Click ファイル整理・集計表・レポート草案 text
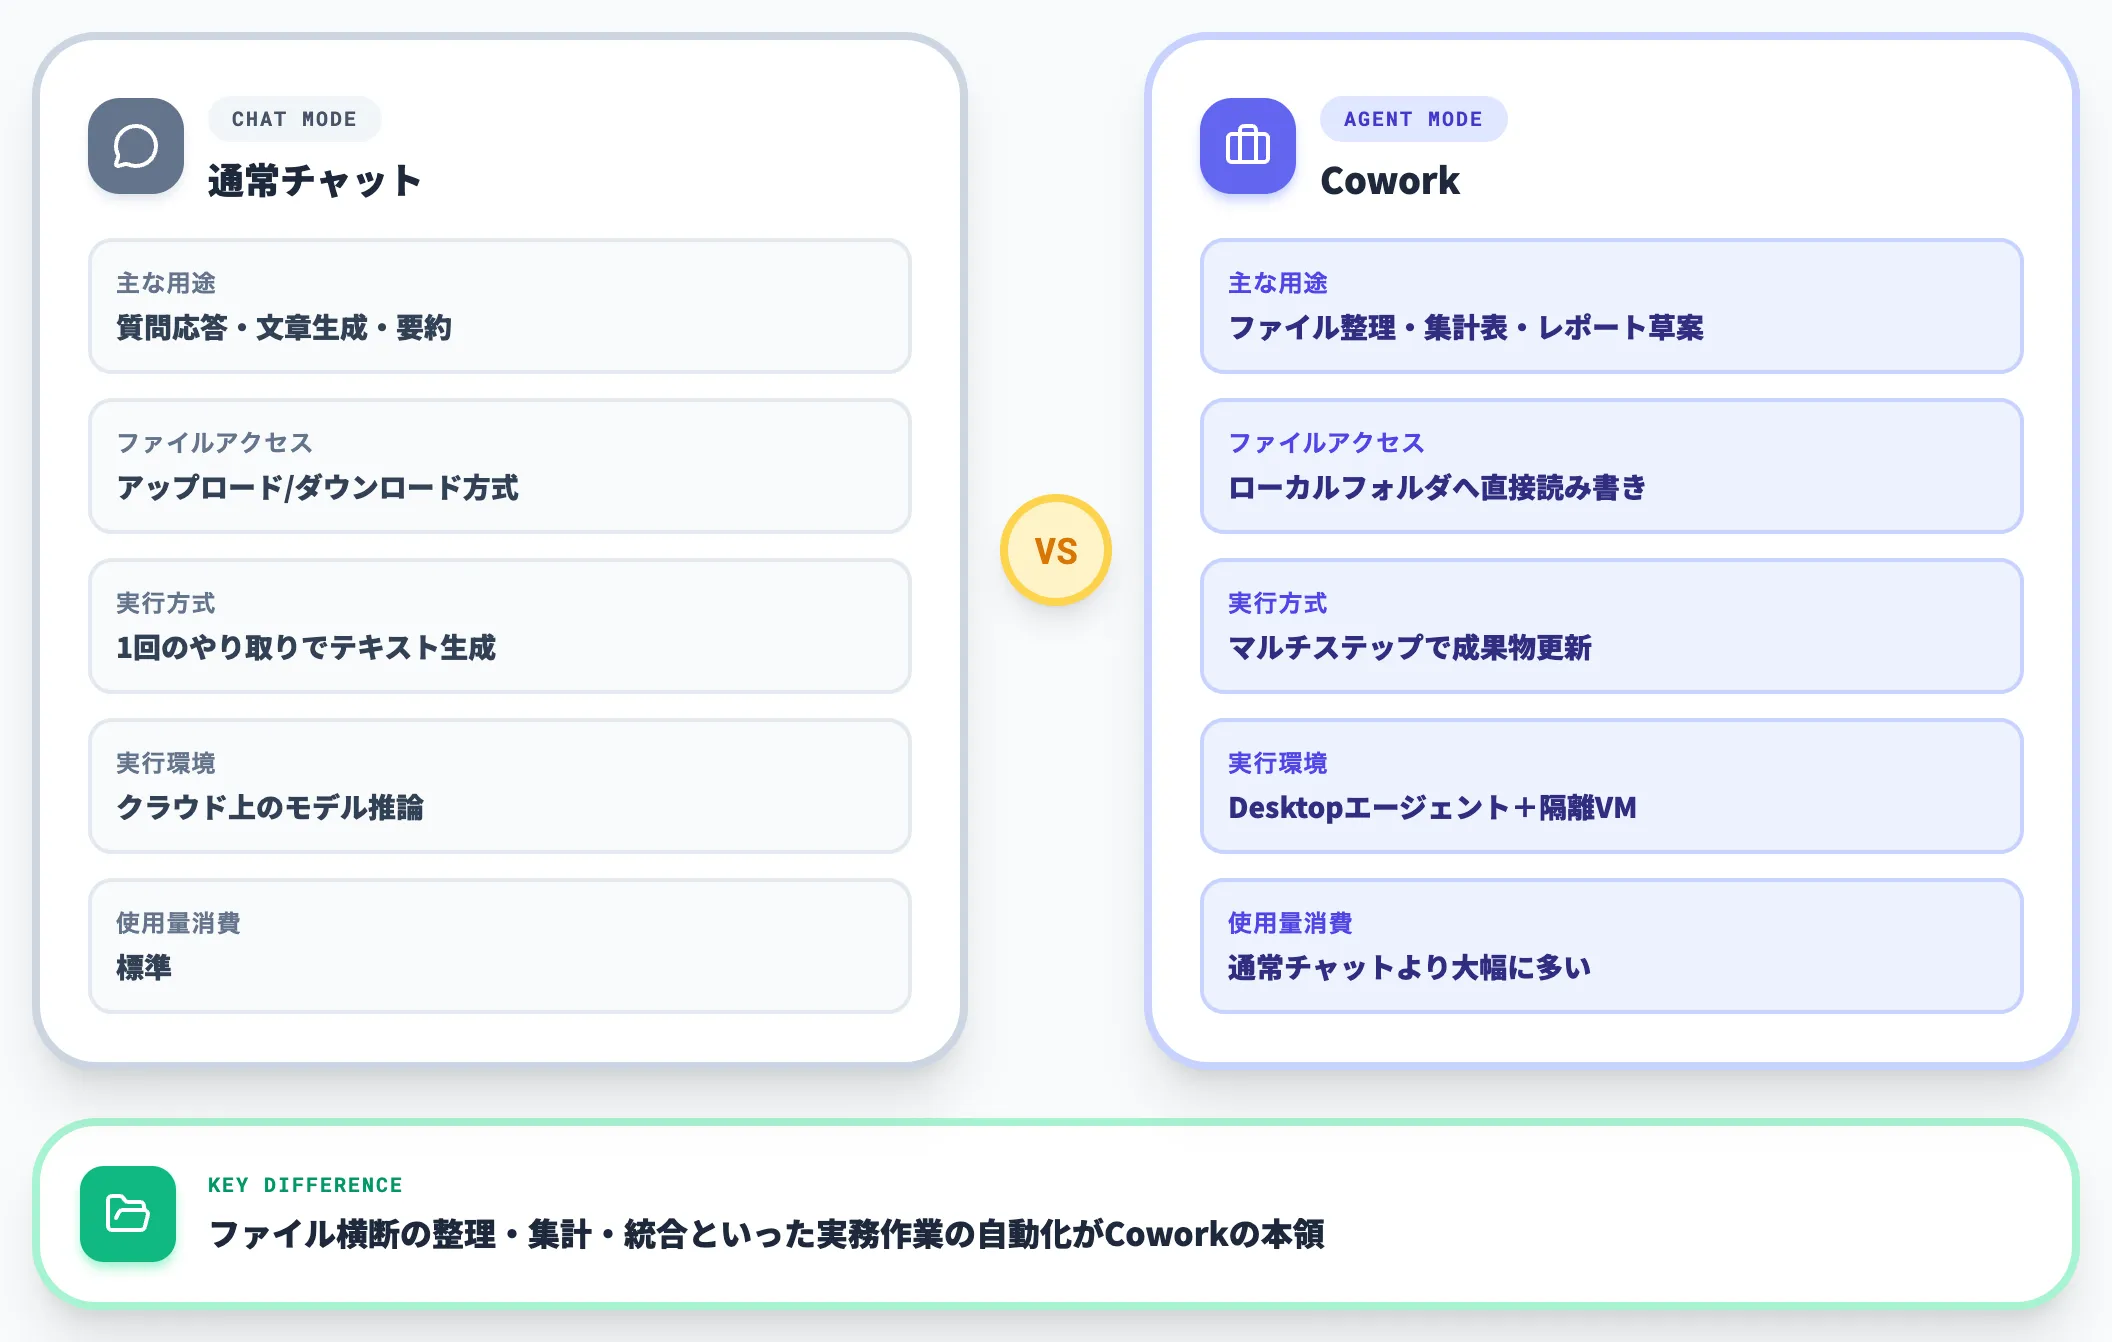This screenshot has width=2112, height=1342. tap(1466, 328)
